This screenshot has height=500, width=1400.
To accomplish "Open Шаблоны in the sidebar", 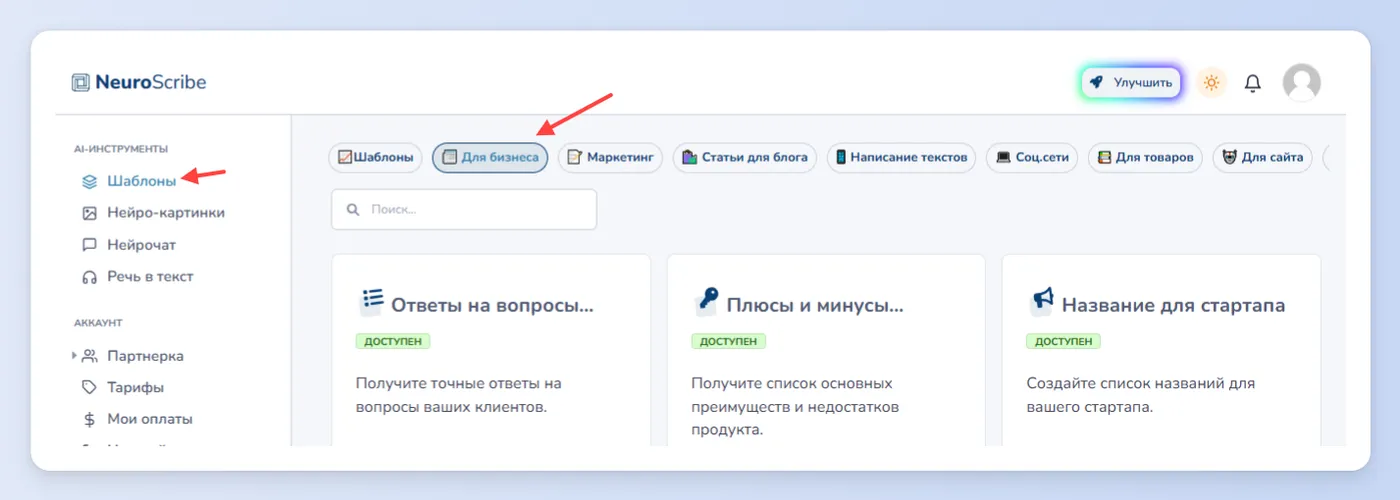I will pos(141,181).
